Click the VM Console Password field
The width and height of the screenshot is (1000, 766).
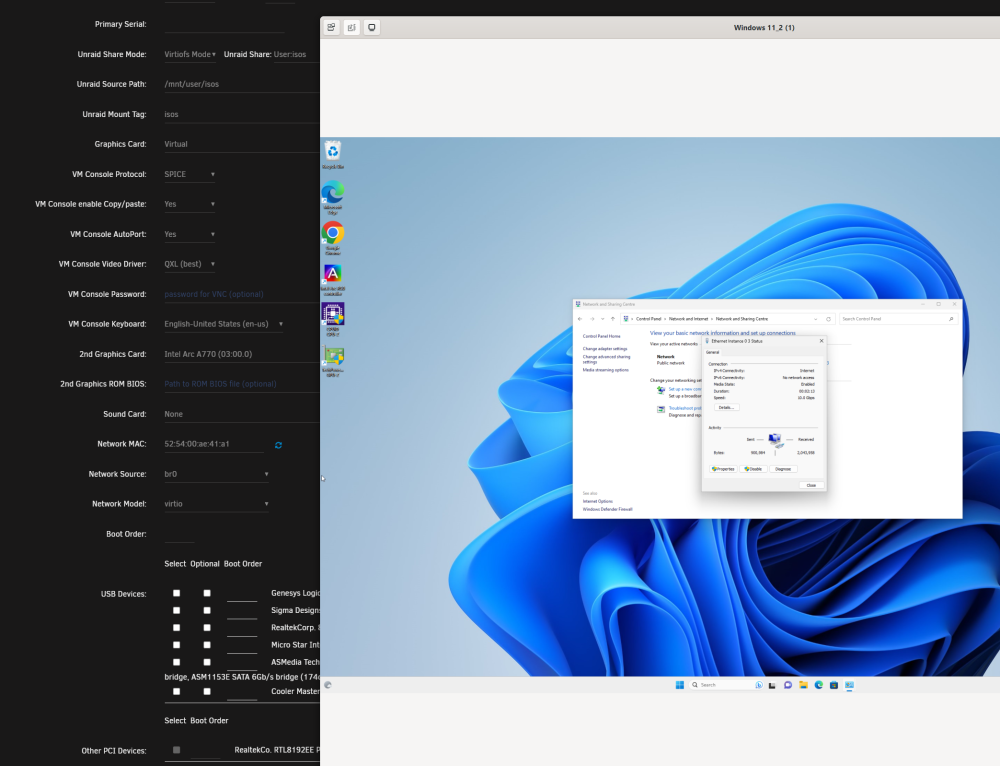241,294
